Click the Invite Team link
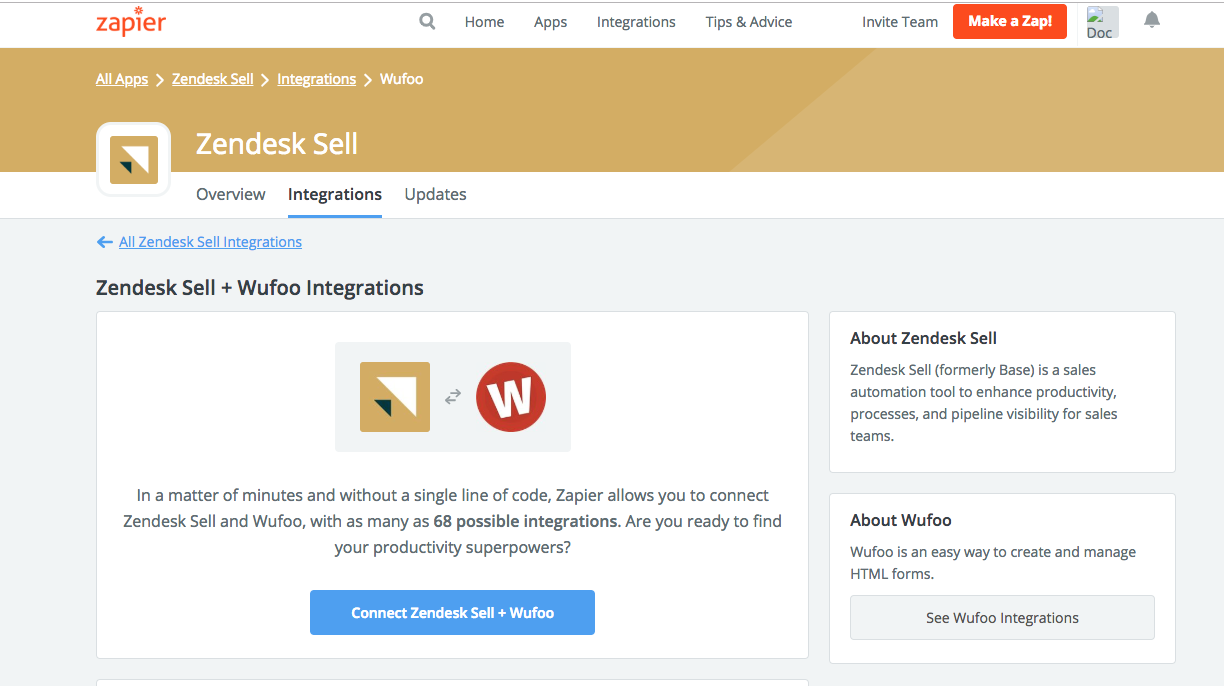The image size is (1224, 686). coord(900,22)
